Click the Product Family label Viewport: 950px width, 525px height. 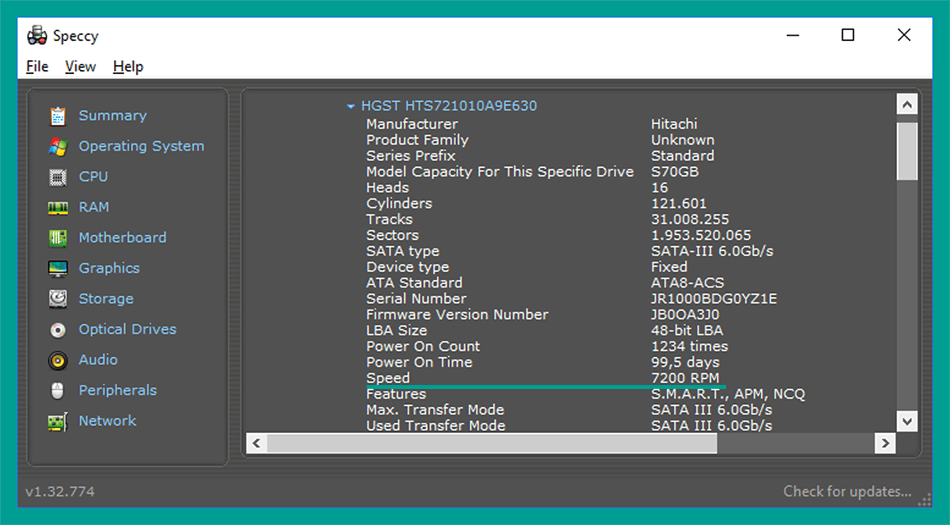pyautogui.click(x=417, y=140)
